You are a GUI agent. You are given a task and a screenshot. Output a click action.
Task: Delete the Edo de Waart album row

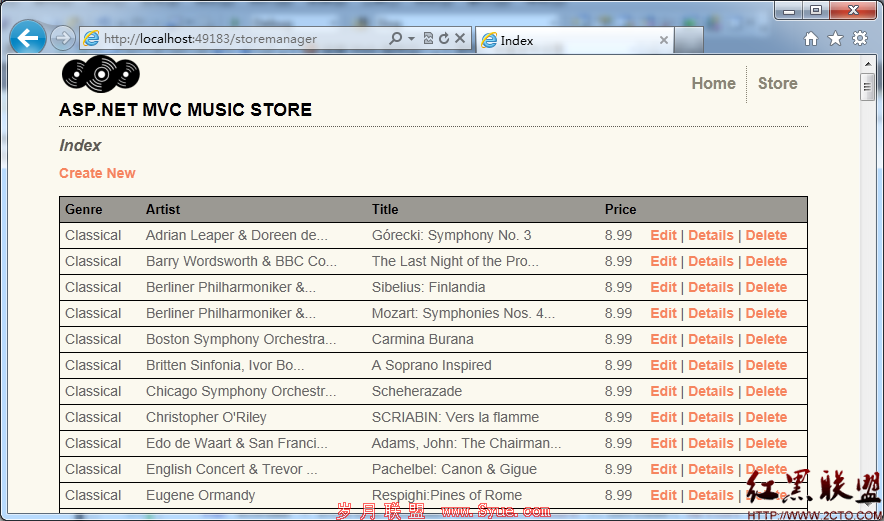tap(766, 443)
